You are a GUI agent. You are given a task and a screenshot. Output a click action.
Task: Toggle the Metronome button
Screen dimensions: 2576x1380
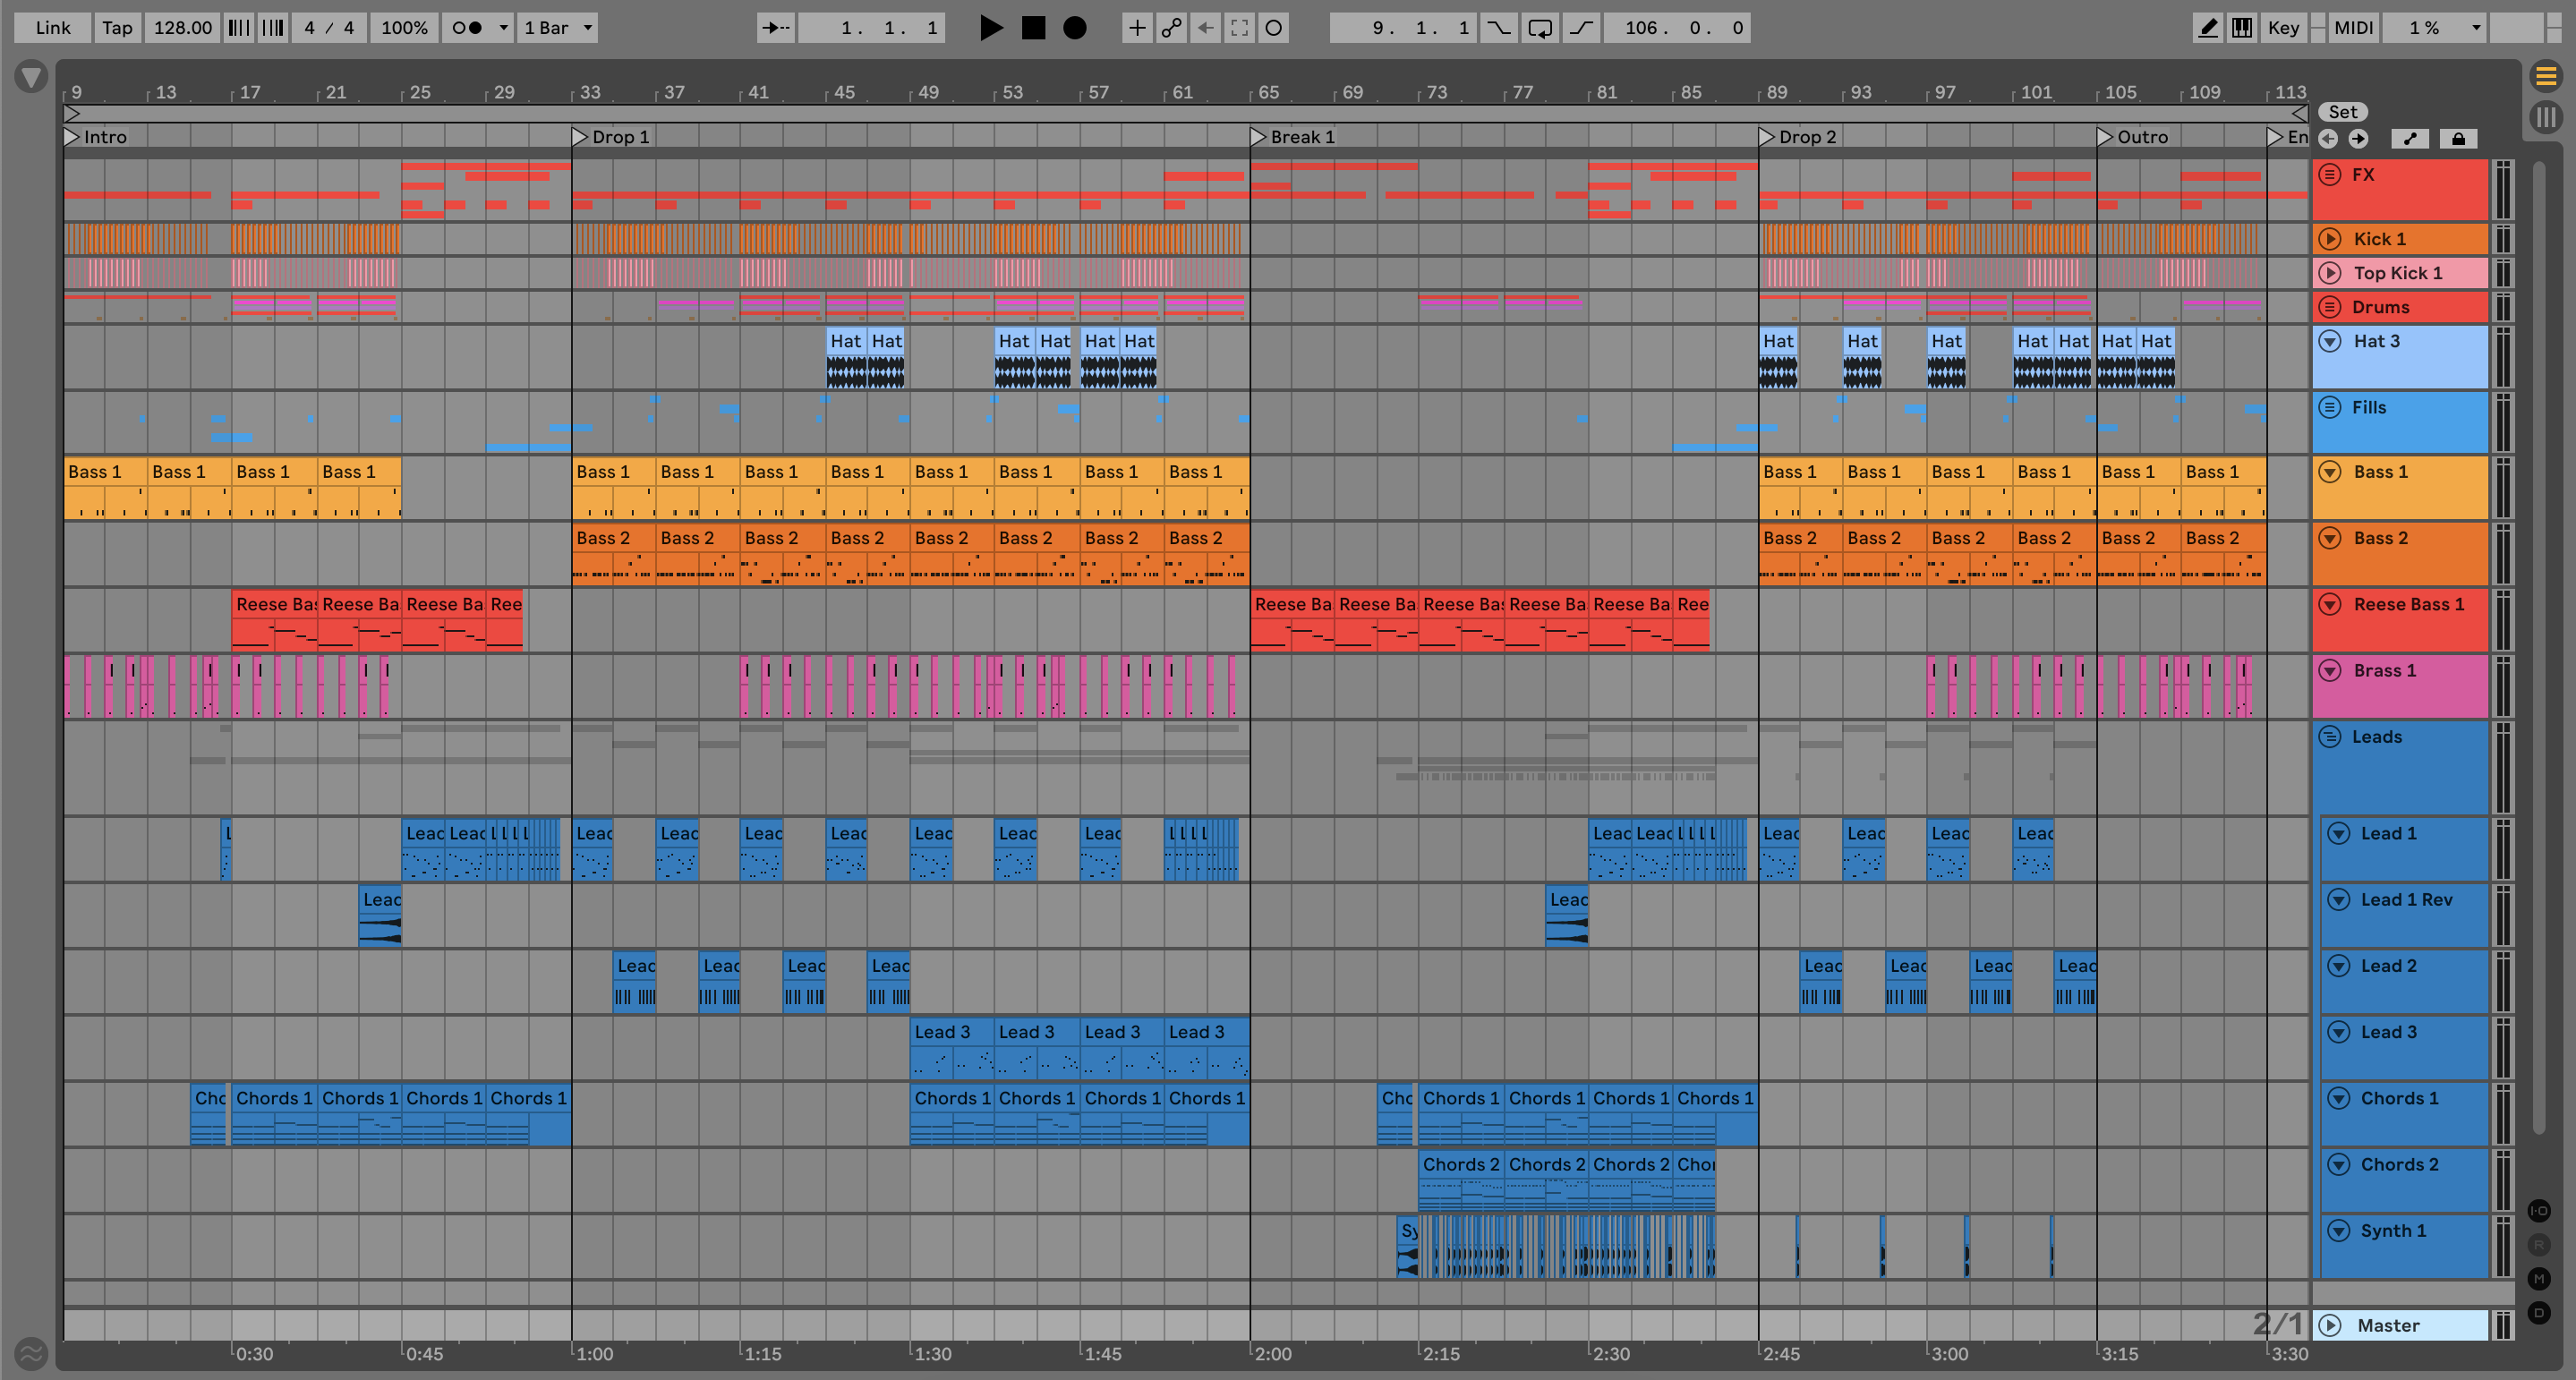coord(466,27)
